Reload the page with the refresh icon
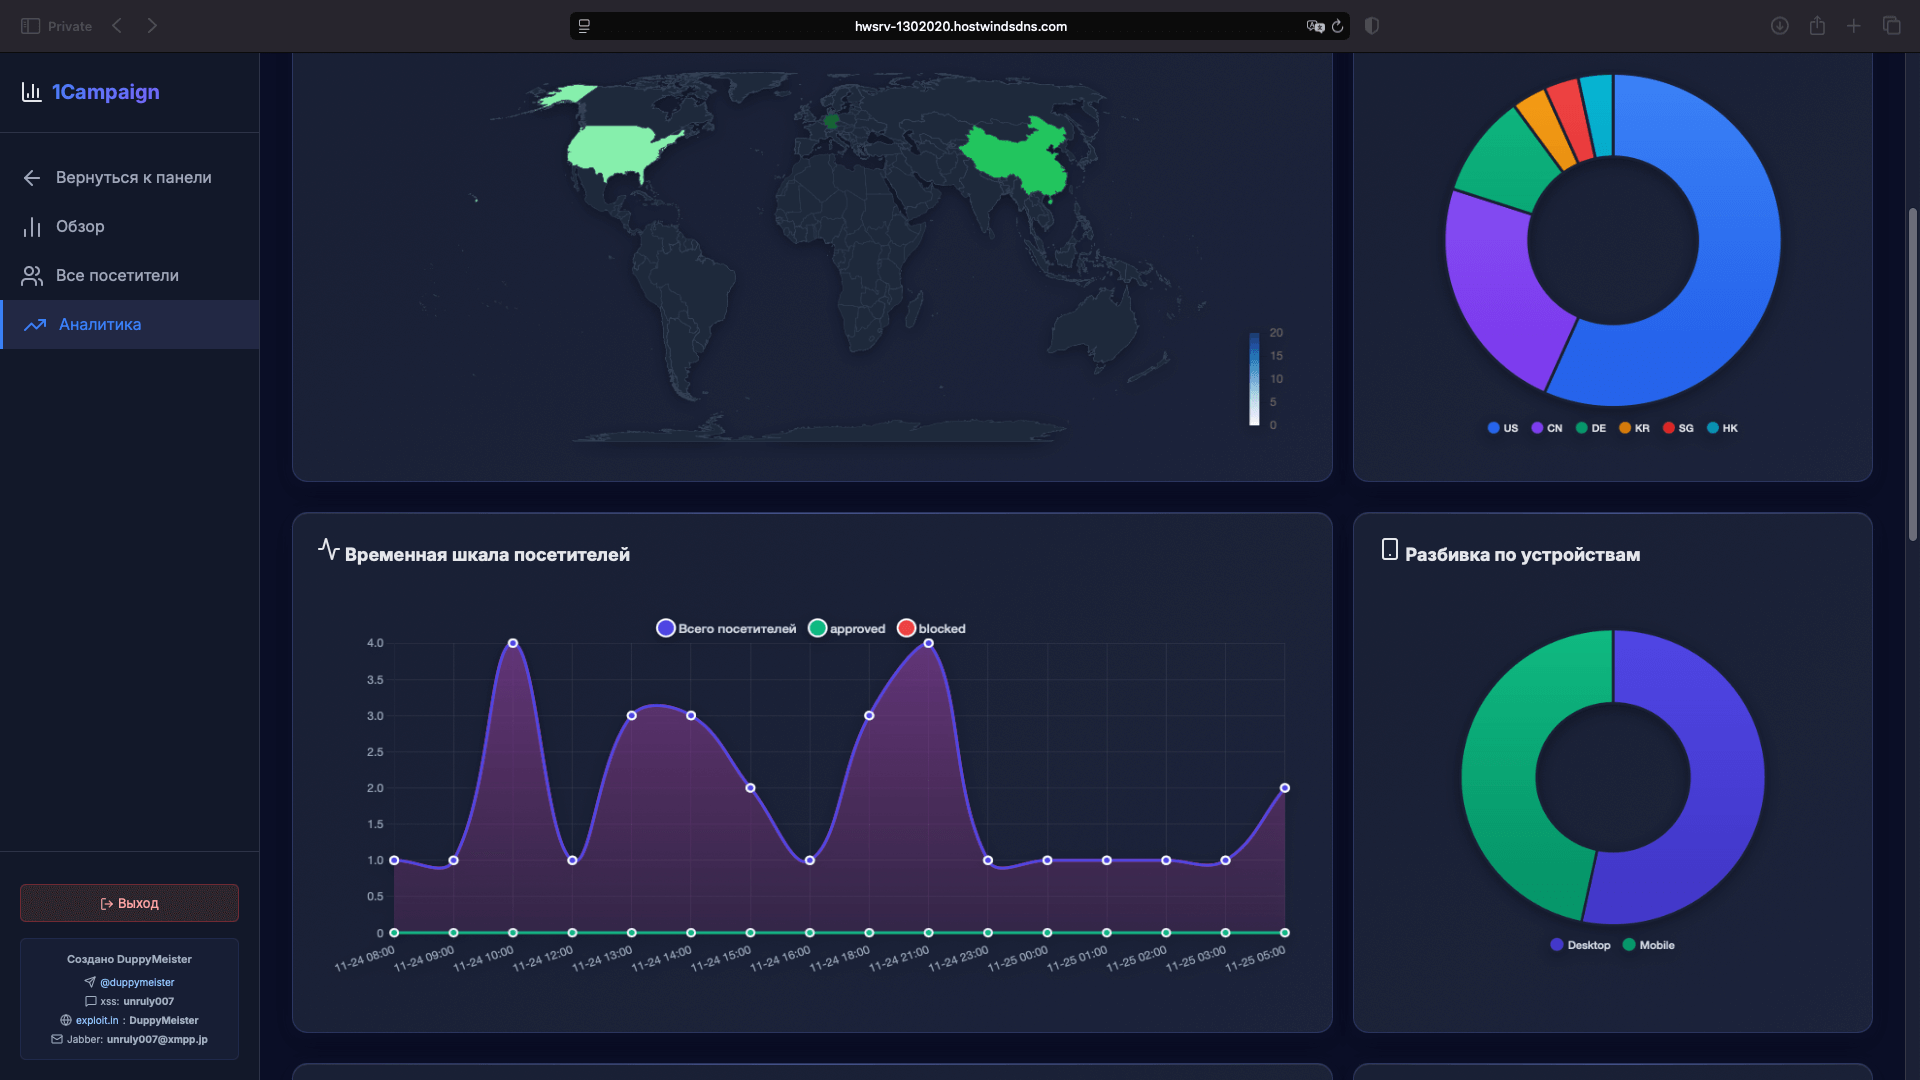The height and width of the screenshot is (1080, 1920). pos(1337,27)
